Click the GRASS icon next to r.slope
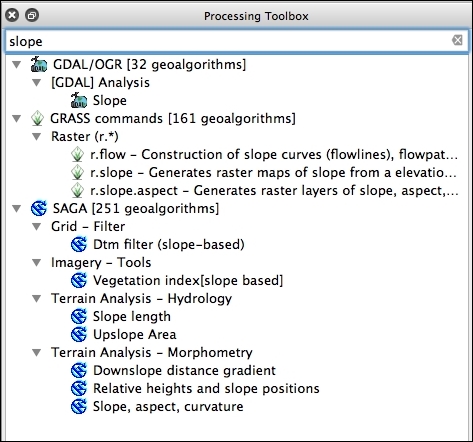The image size is (473, 442). pos(77,172)
